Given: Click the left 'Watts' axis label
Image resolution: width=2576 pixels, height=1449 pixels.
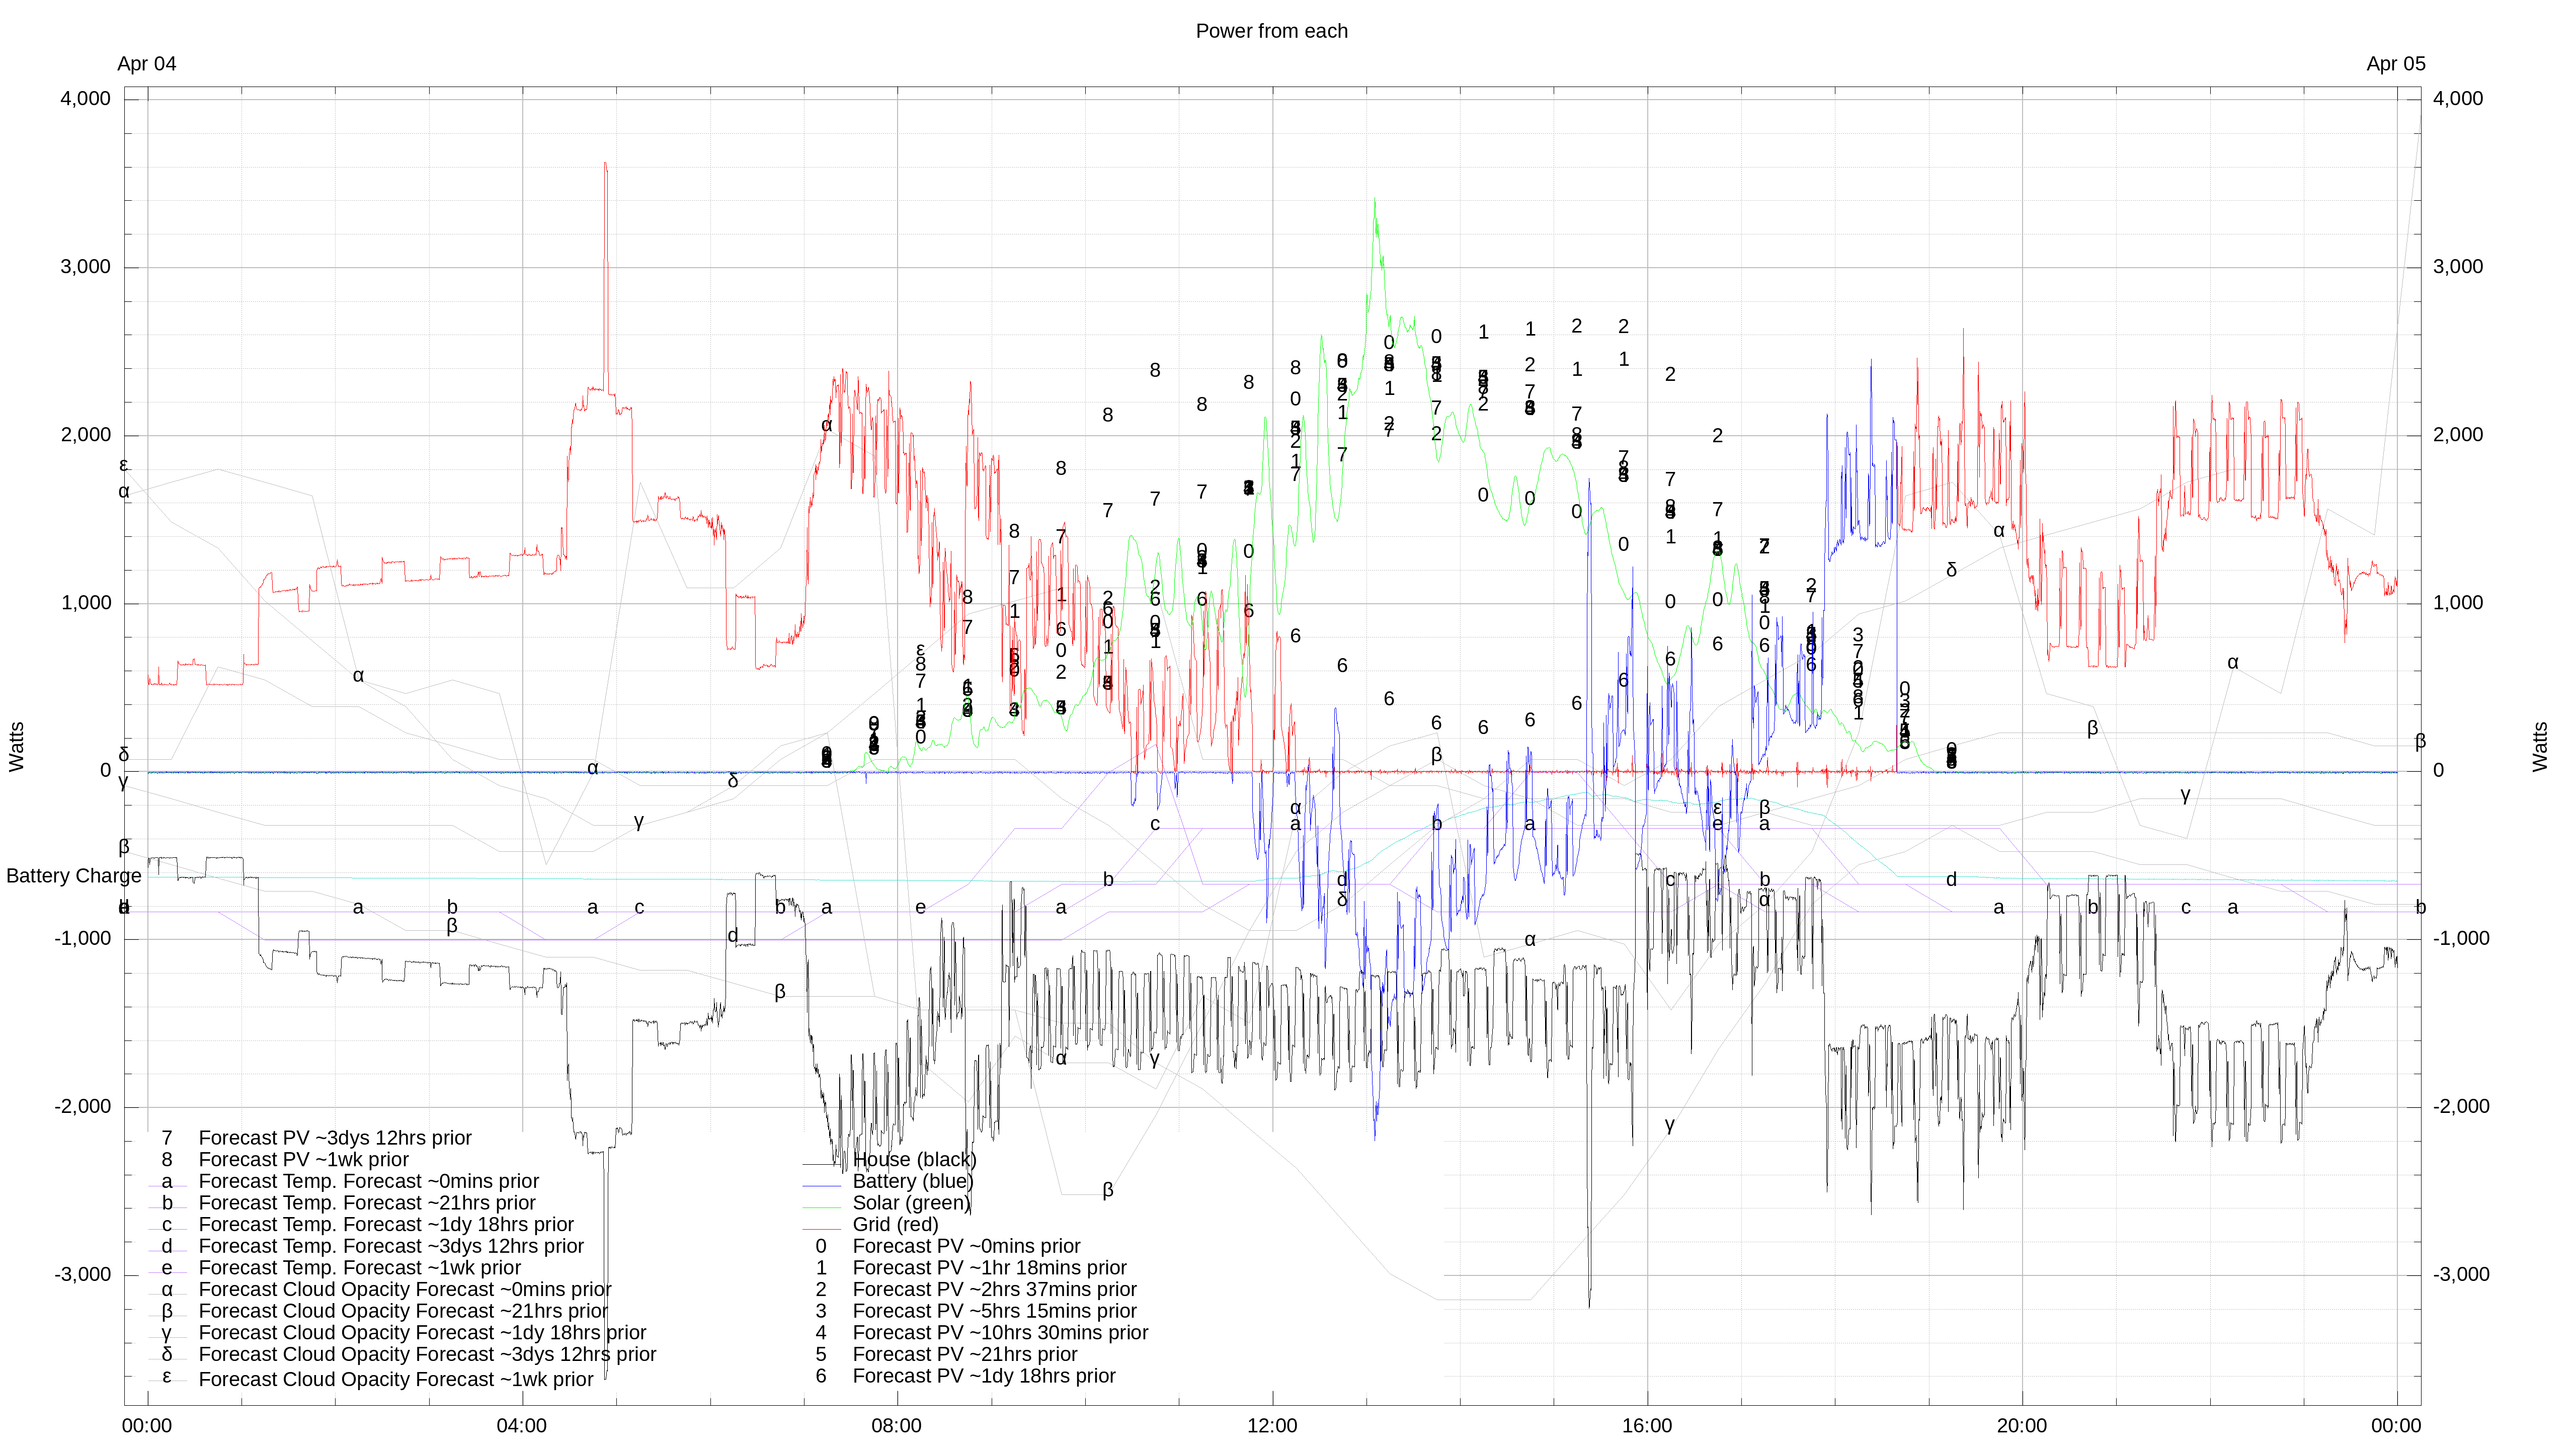Looking at the screenshot, I should 17,747.
